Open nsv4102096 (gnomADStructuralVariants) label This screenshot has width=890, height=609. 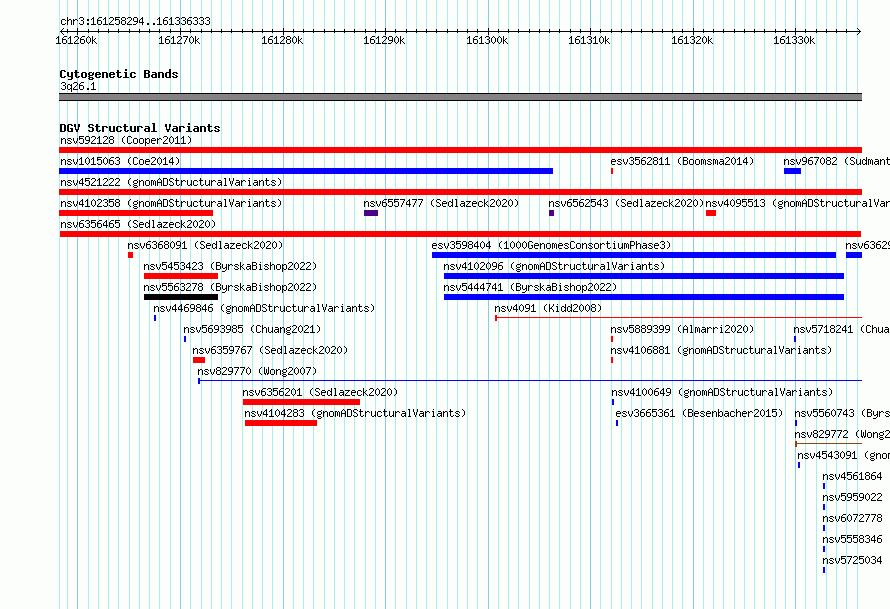[554, 266]
